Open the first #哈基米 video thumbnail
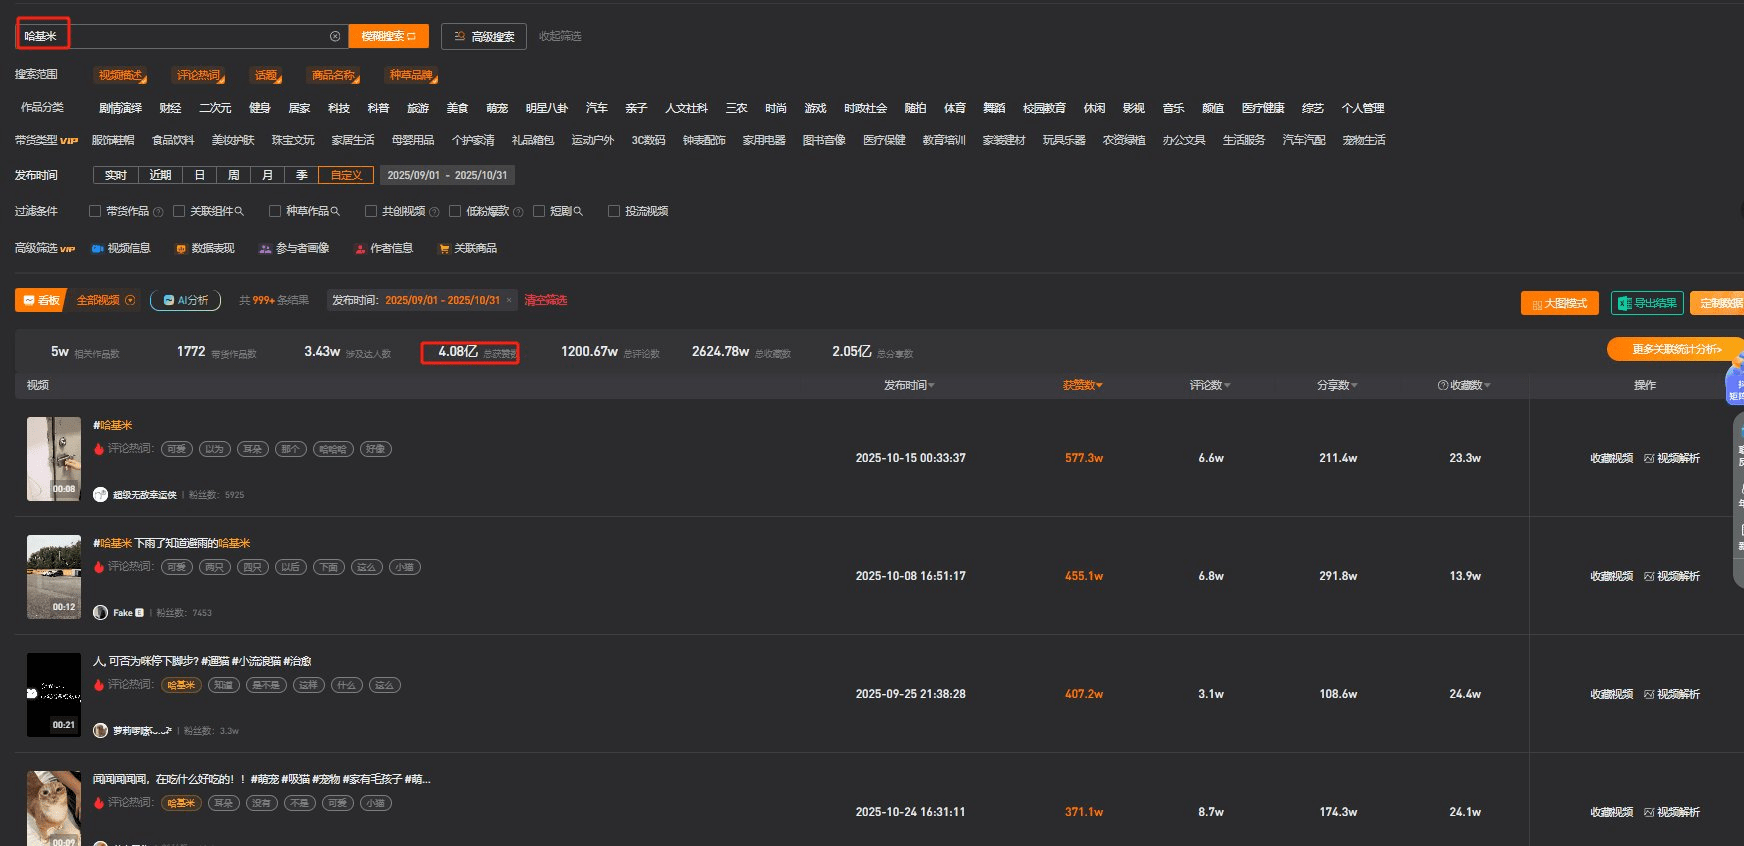 54,458
